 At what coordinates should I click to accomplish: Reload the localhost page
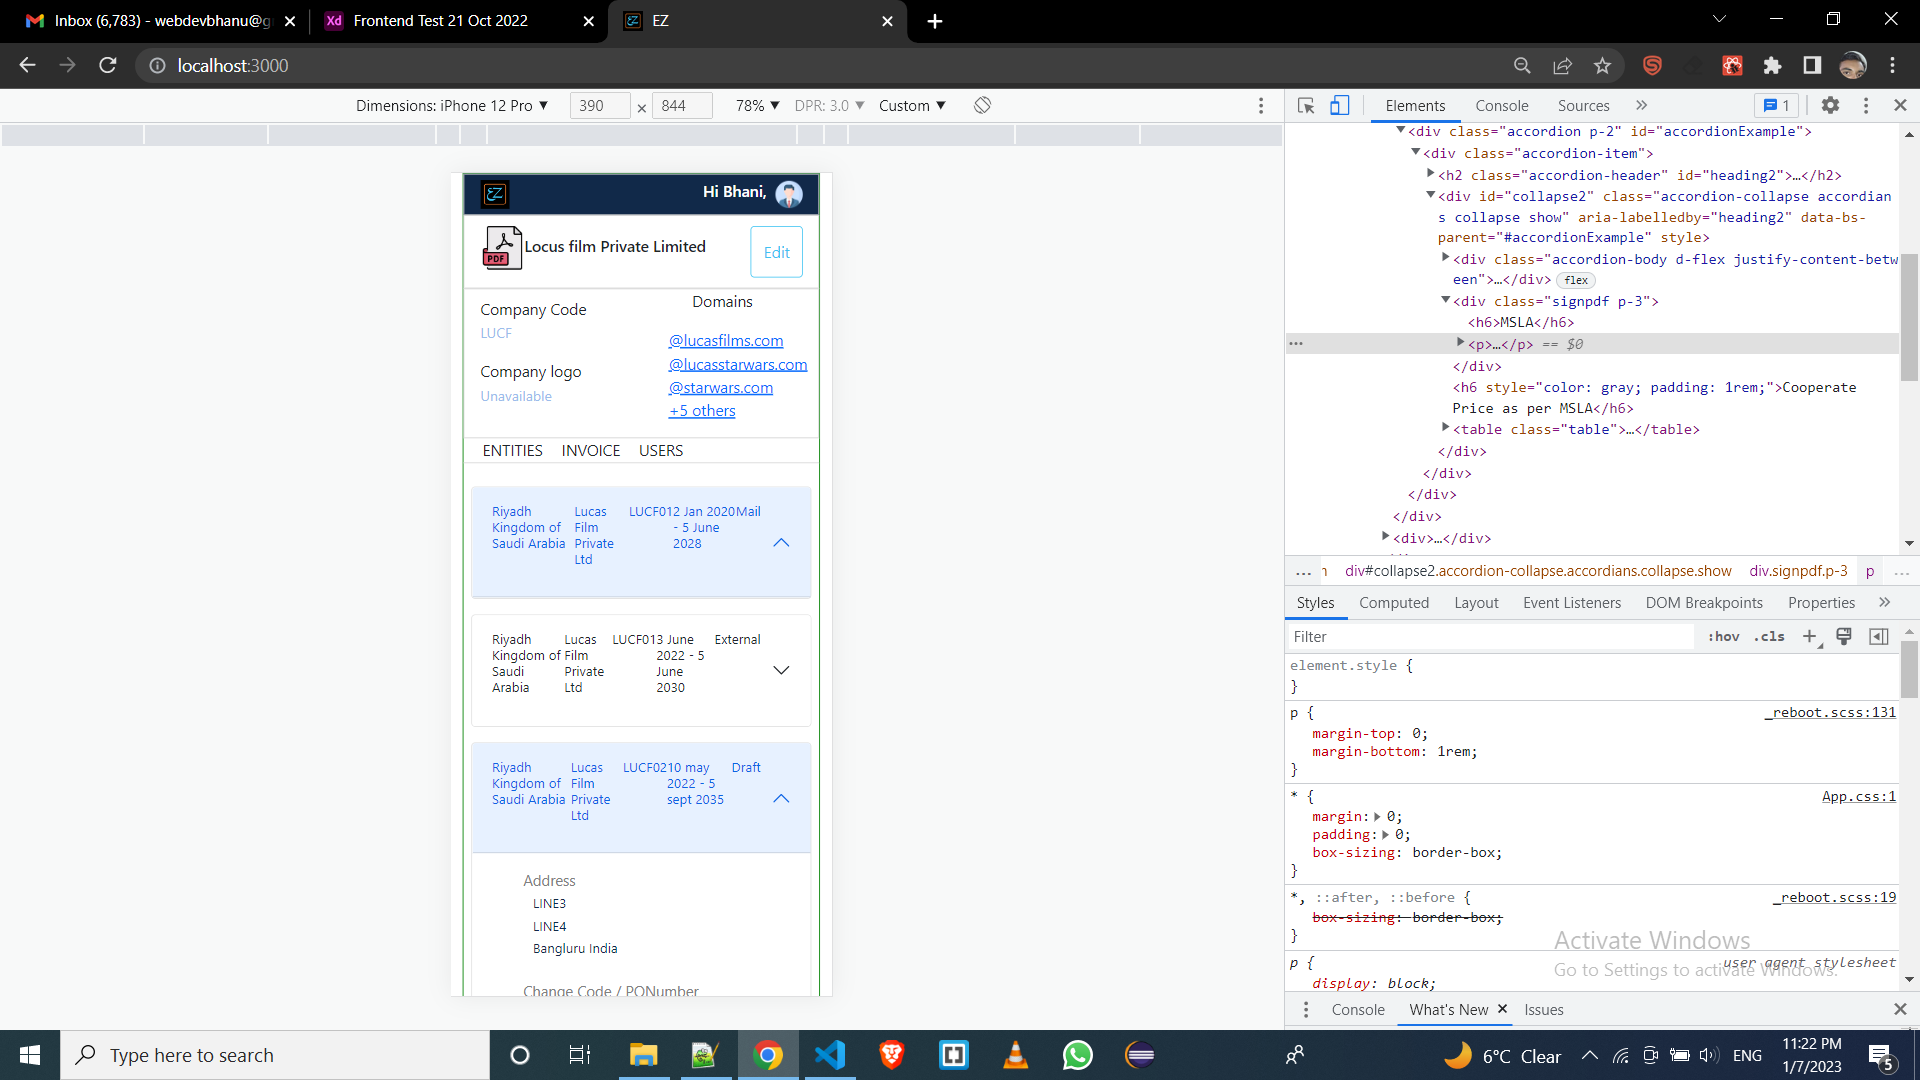(x=108, y=66)
